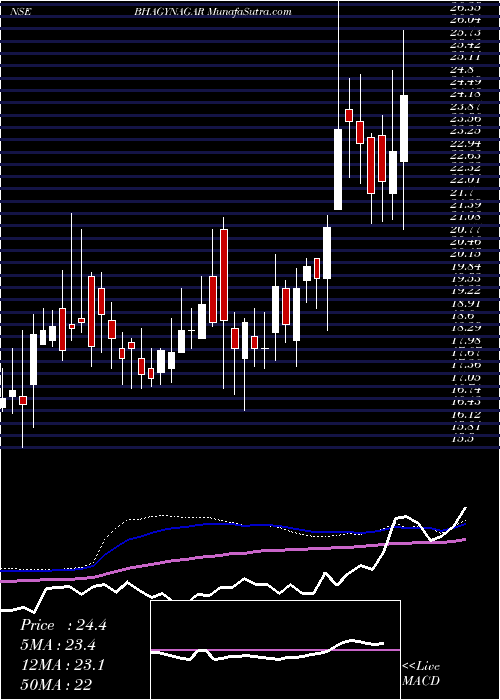Select the 18.29 price axis label
Viewport: 500px width, 700px height.
coord(468,328)
